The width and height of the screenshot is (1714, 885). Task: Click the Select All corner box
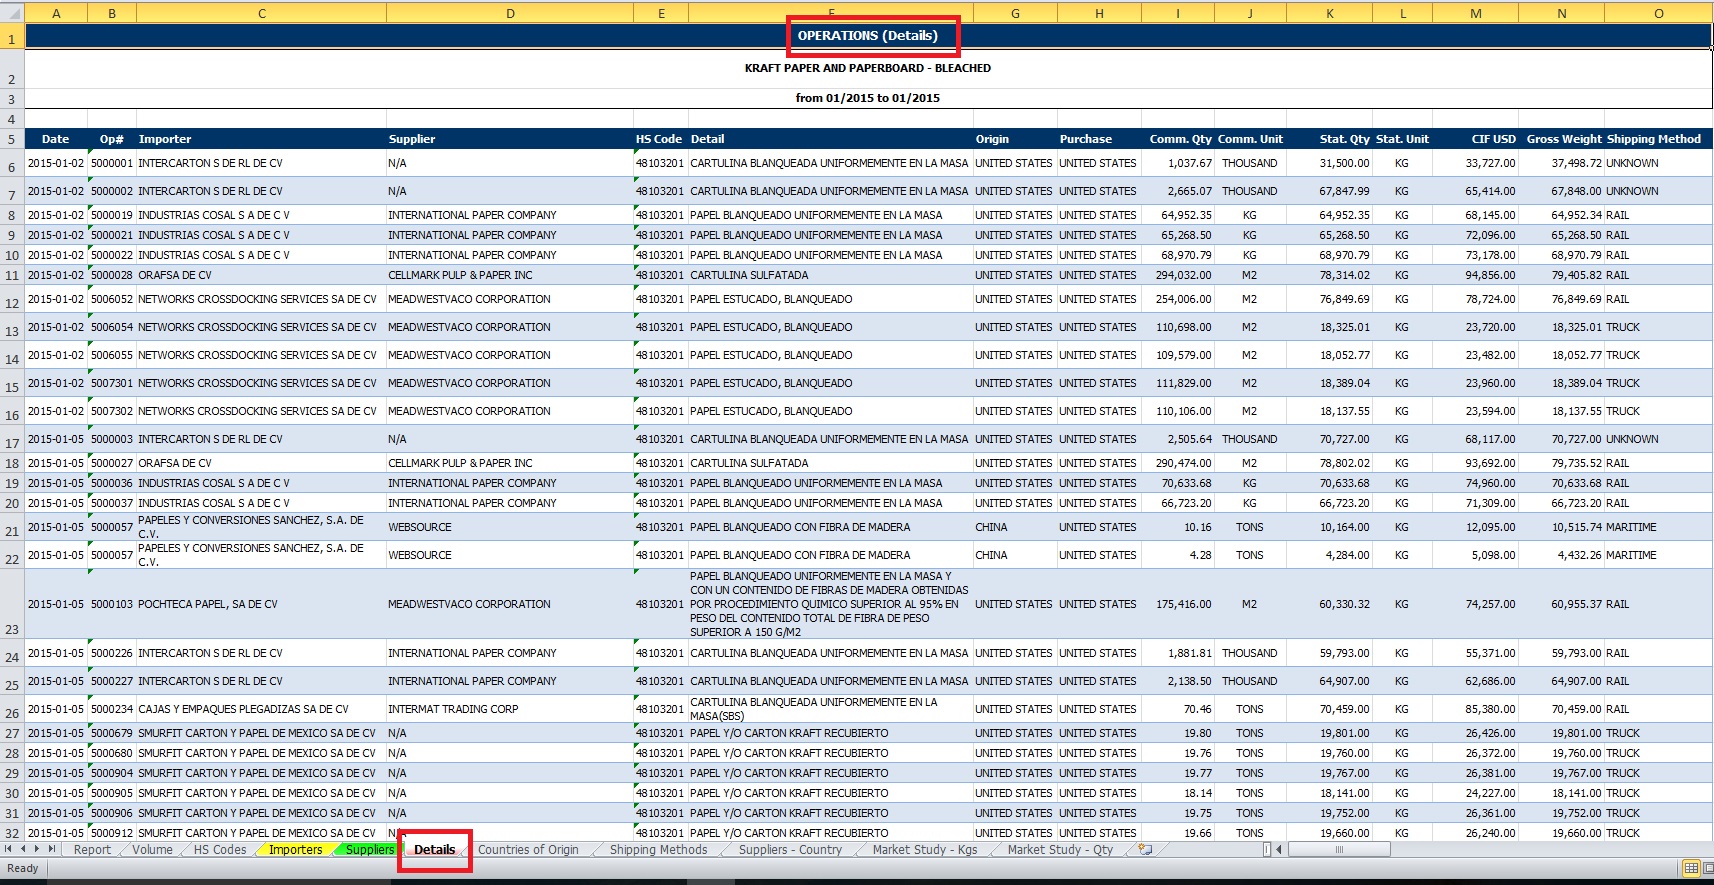coord(12,13)
